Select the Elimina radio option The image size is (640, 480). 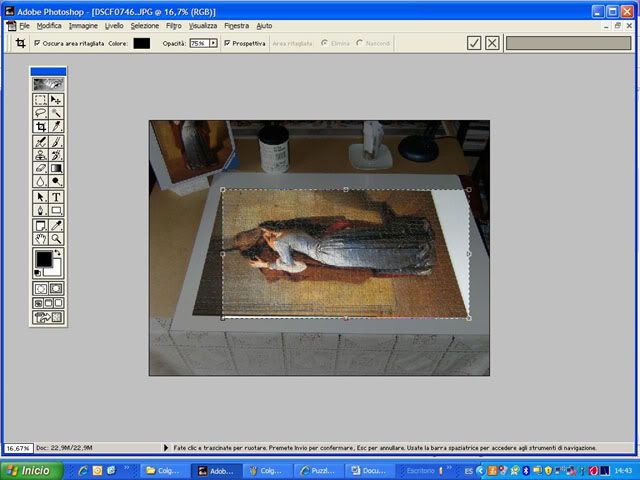tap(324, 43)
